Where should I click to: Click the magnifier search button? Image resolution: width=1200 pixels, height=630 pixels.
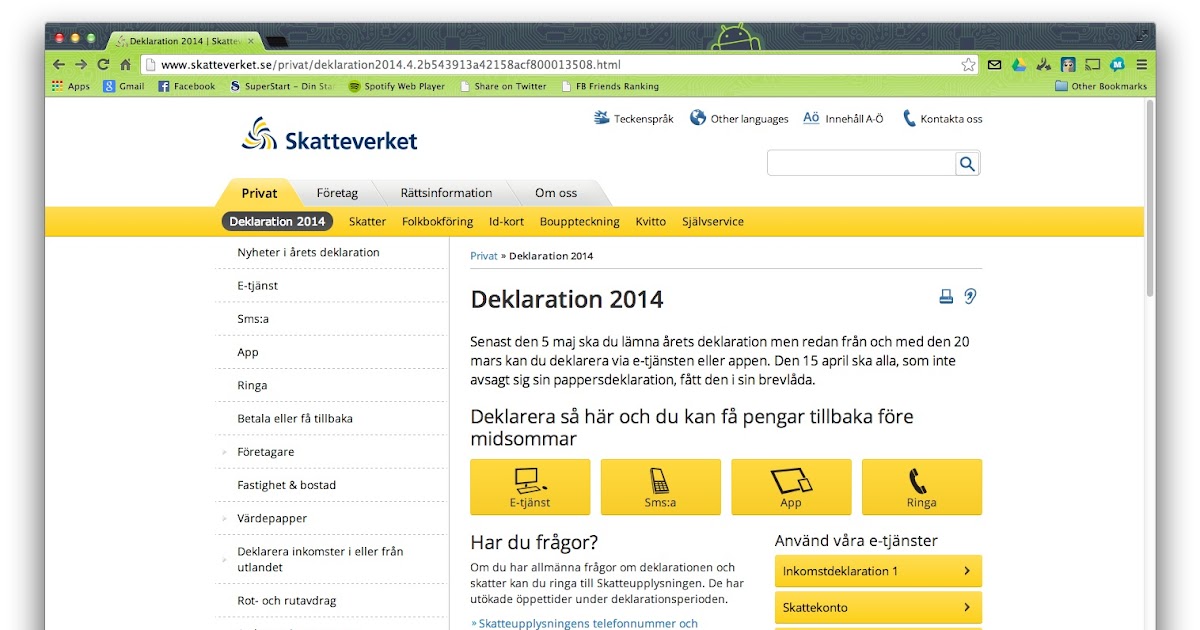967,163
